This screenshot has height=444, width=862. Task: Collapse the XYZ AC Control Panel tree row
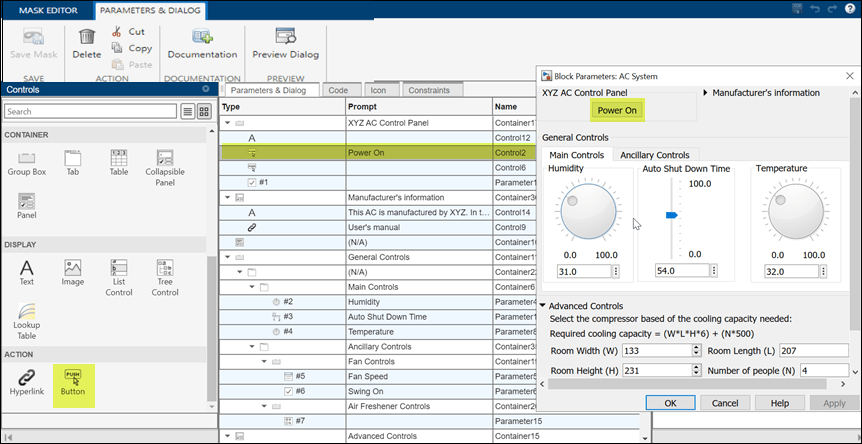coord(227,123)
